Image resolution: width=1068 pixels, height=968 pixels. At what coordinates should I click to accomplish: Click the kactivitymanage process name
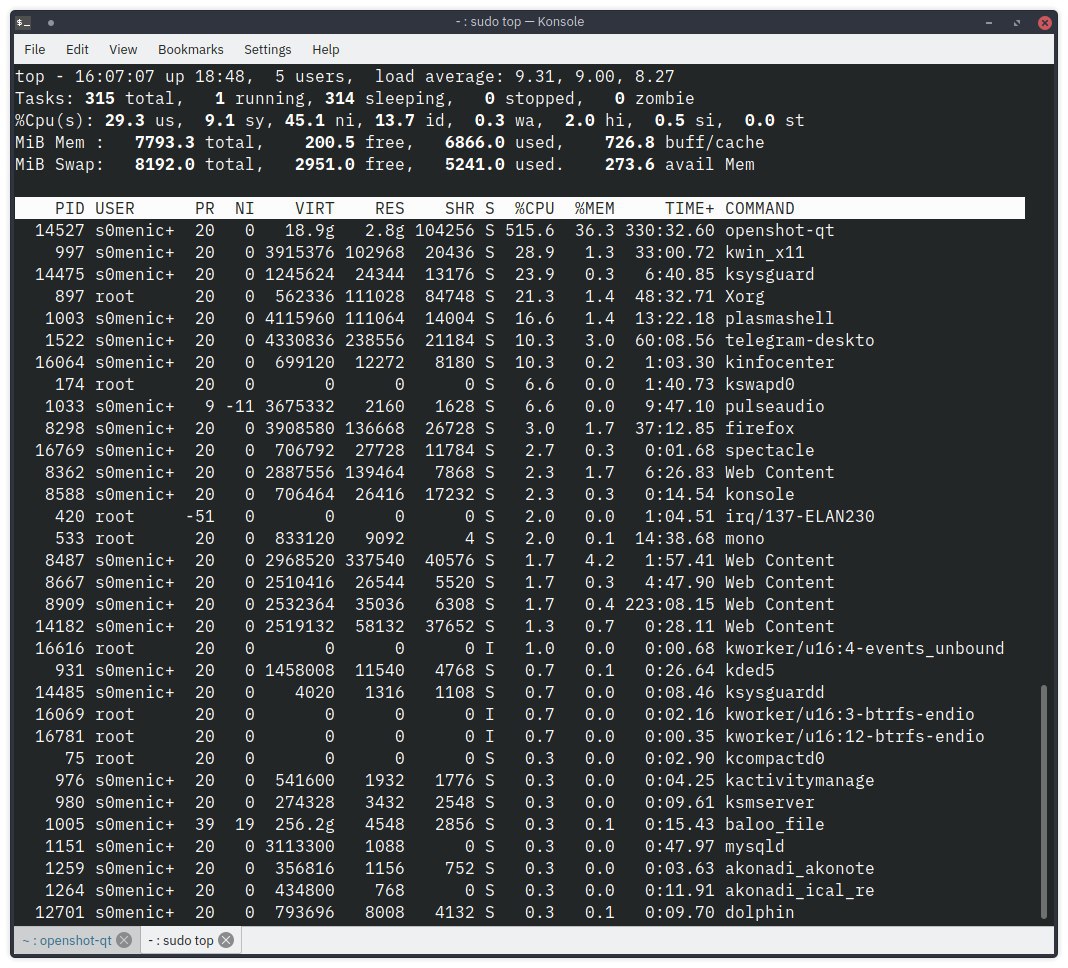(800, 781)
